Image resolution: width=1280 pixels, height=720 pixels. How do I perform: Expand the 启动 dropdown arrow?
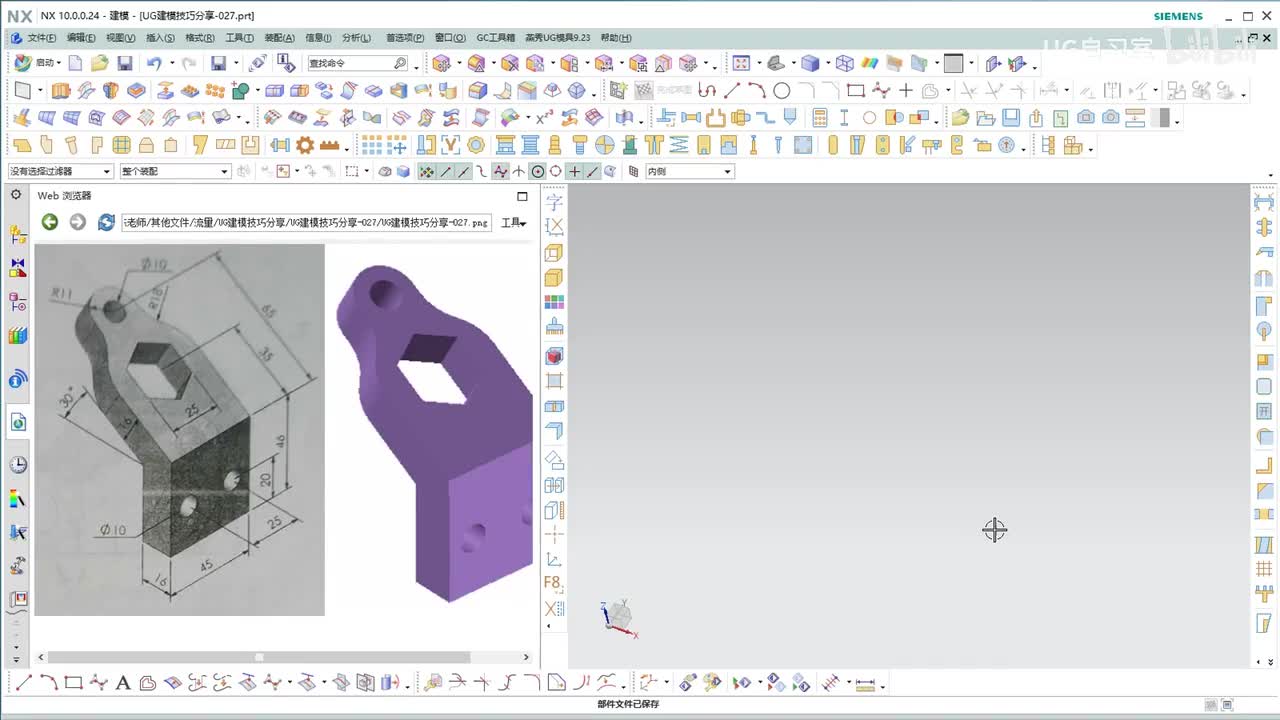click(x=59, y=63)
